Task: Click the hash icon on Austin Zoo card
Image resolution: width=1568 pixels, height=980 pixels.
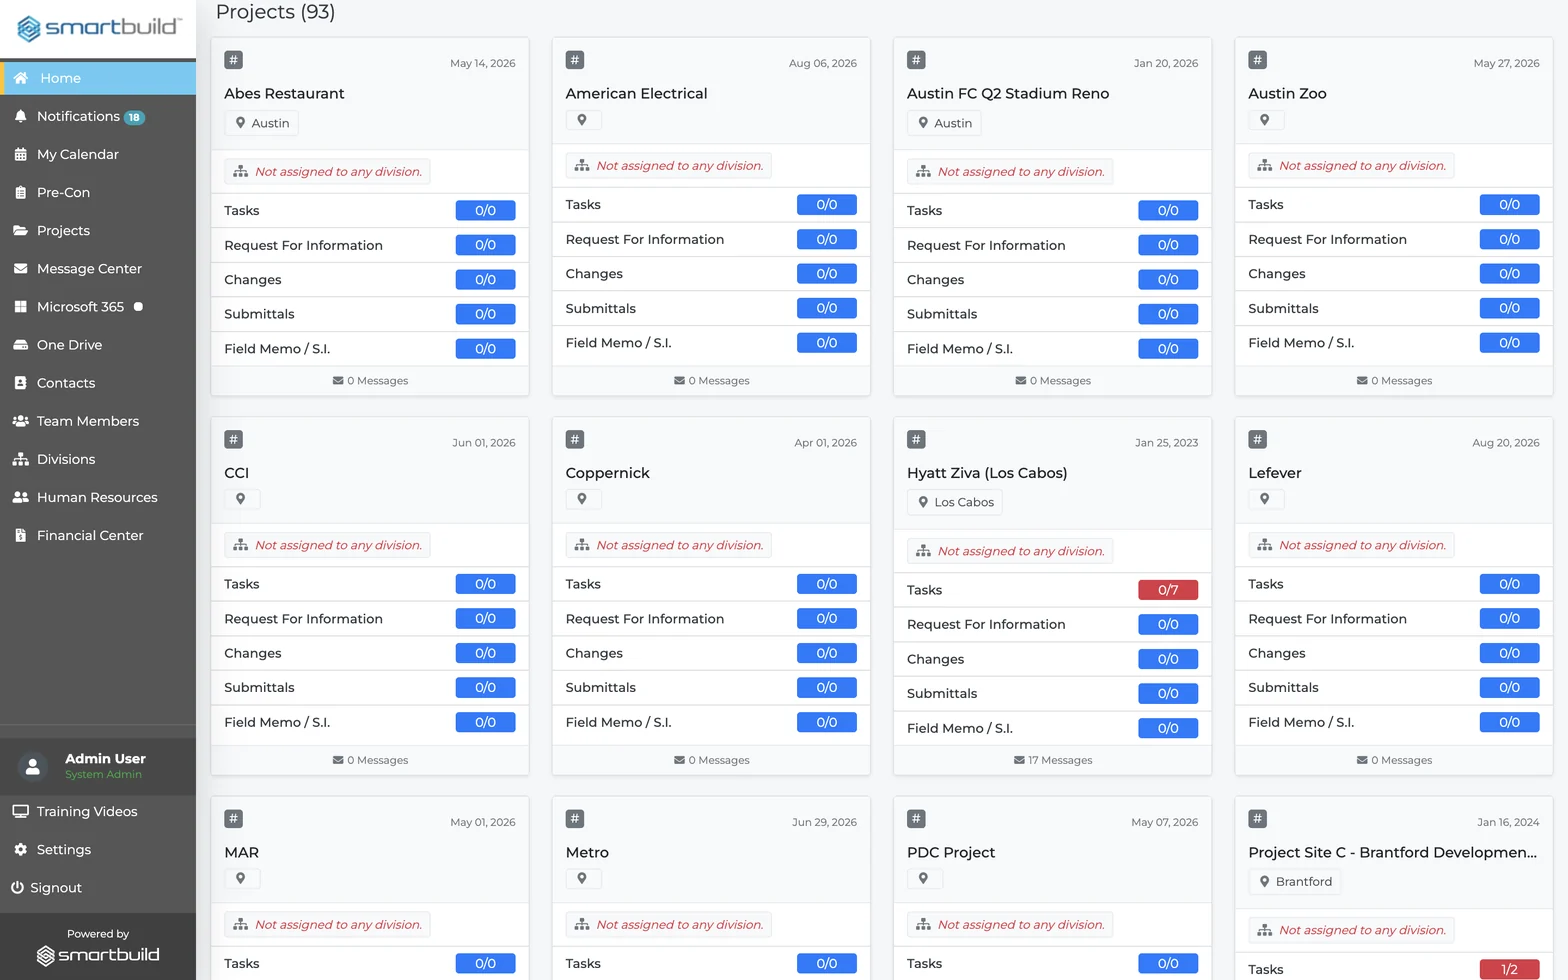Action: tap(1258, 60)
